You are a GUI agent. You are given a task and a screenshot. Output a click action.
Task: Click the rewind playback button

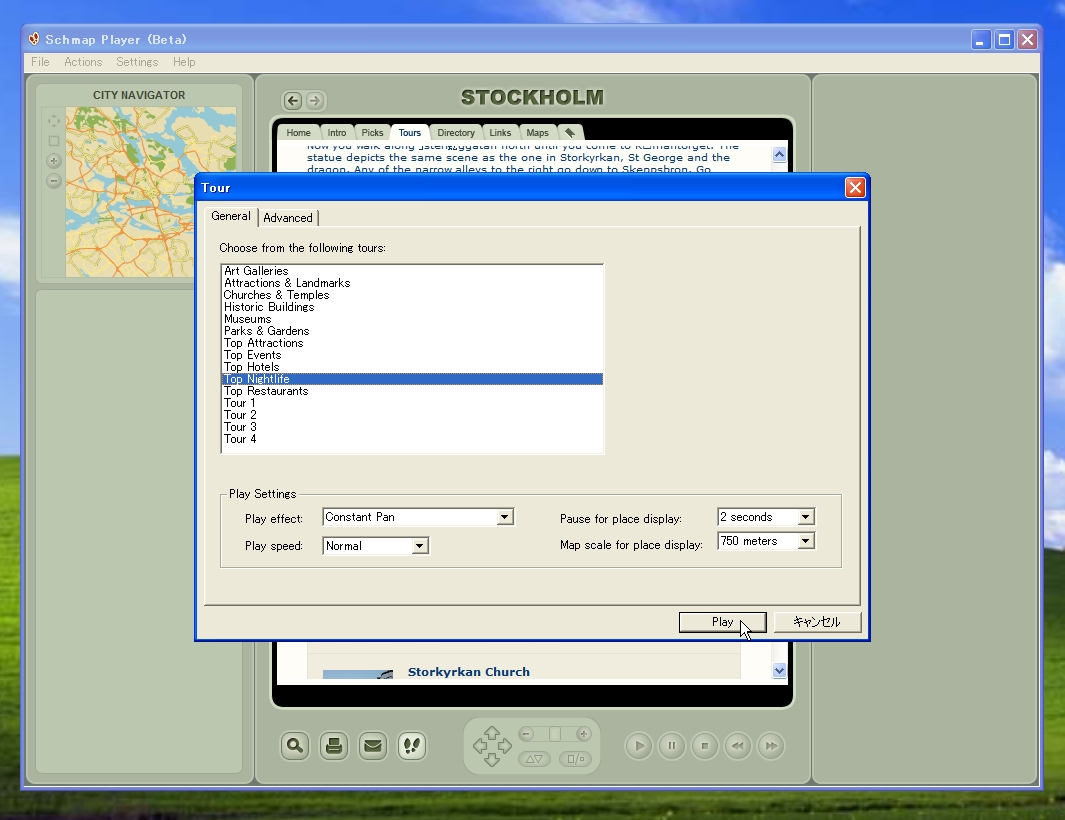tap(738, 746)
